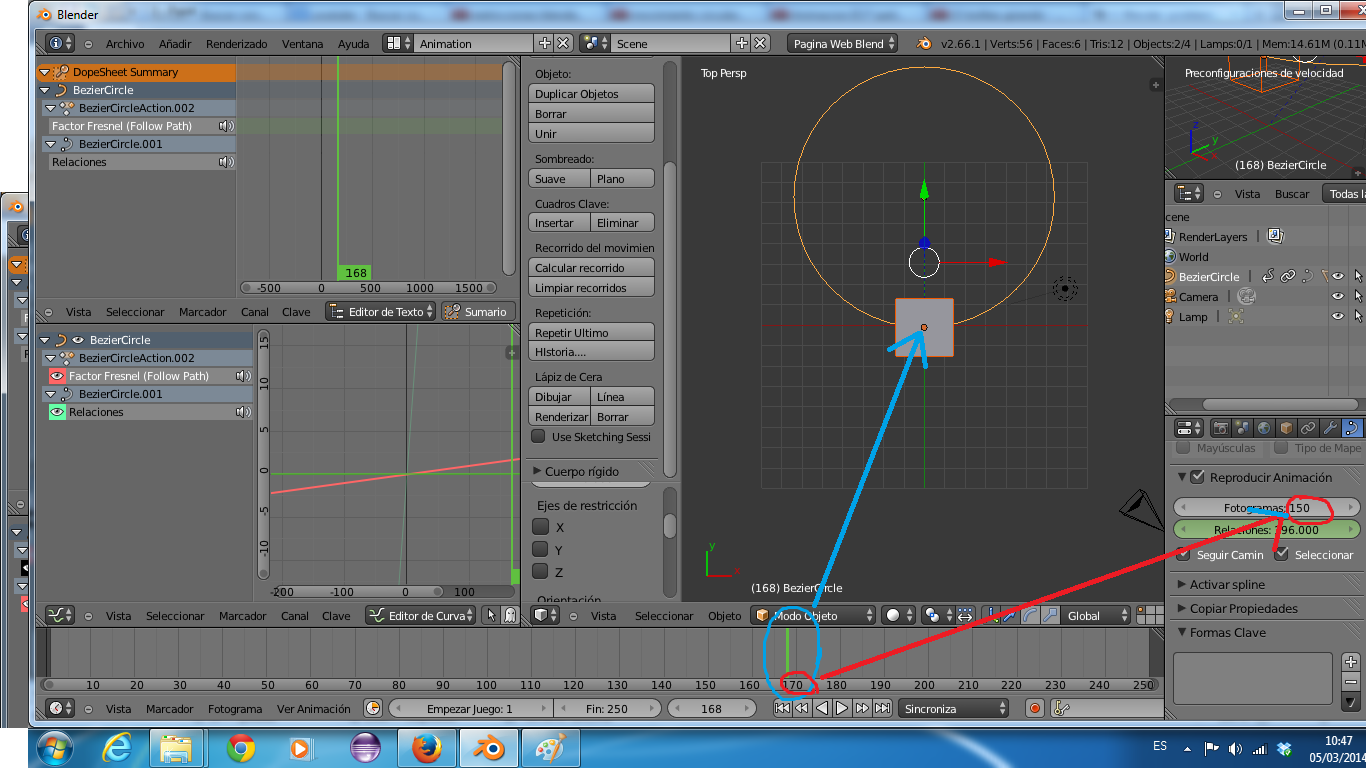The height and width of the screenshot is (768, 1366).
Task: Open the Renderizado menu
Action: pos(236,44)
